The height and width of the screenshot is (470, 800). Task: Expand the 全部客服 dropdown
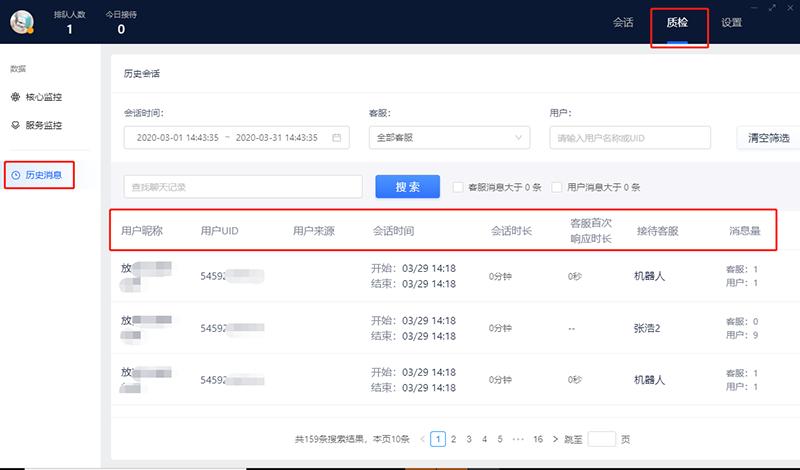pyautogui.click(x=449, y=137)
